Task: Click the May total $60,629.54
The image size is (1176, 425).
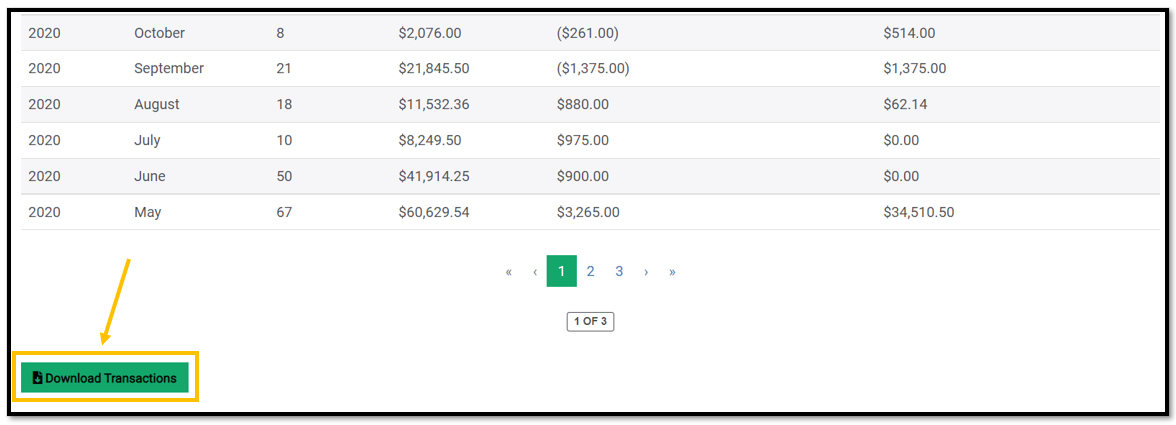Action: pyautogui.click(x=434, y=212)
